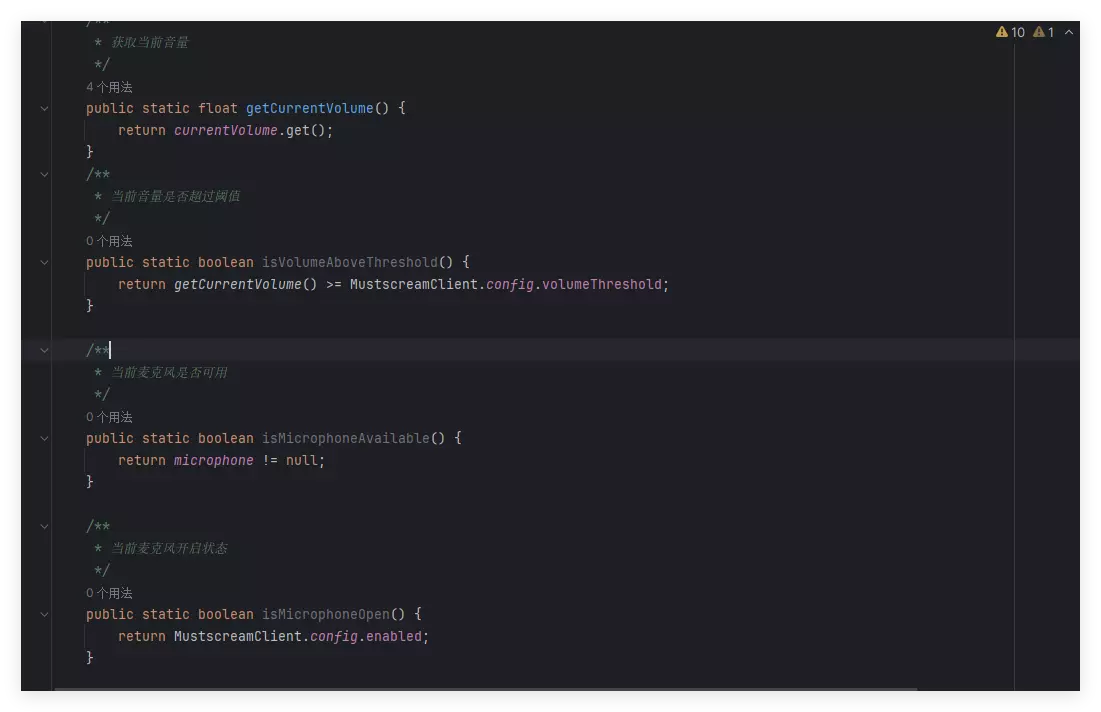Open the 4 usages hint above getCurrentVolume

point(109,87)
